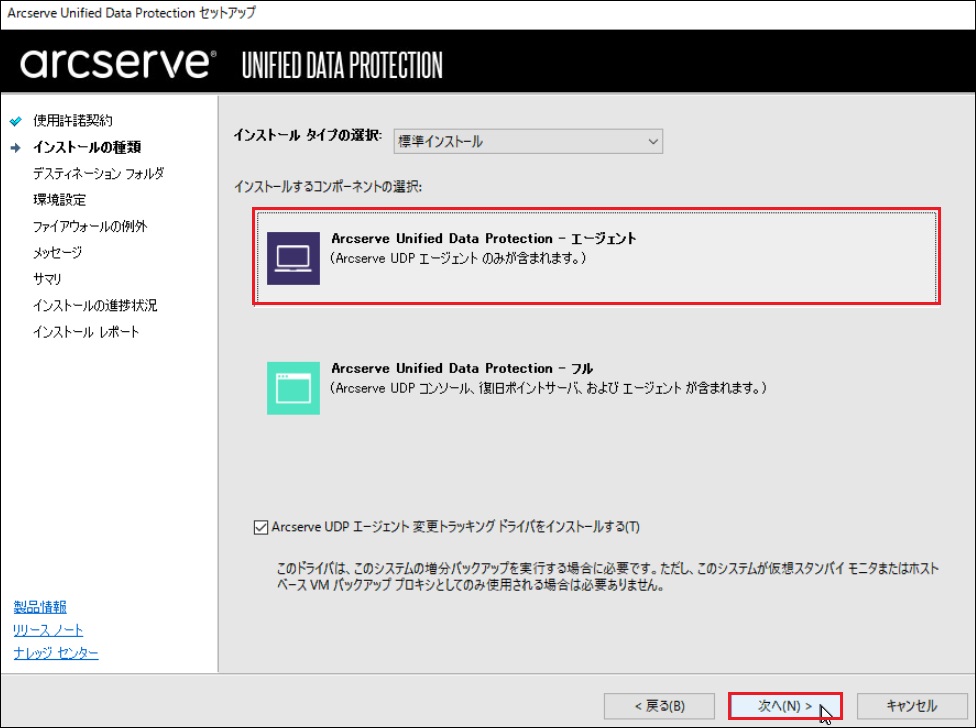Click the checkmark icon beside 使用許諾契約
976x728 pixels.
pos(16,121)
